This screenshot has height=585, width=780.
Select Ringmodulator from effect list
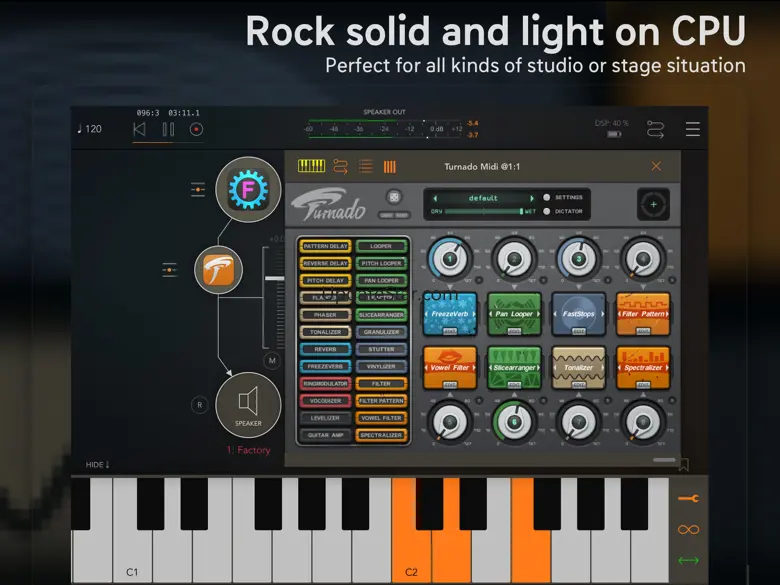tap(325, 384)
